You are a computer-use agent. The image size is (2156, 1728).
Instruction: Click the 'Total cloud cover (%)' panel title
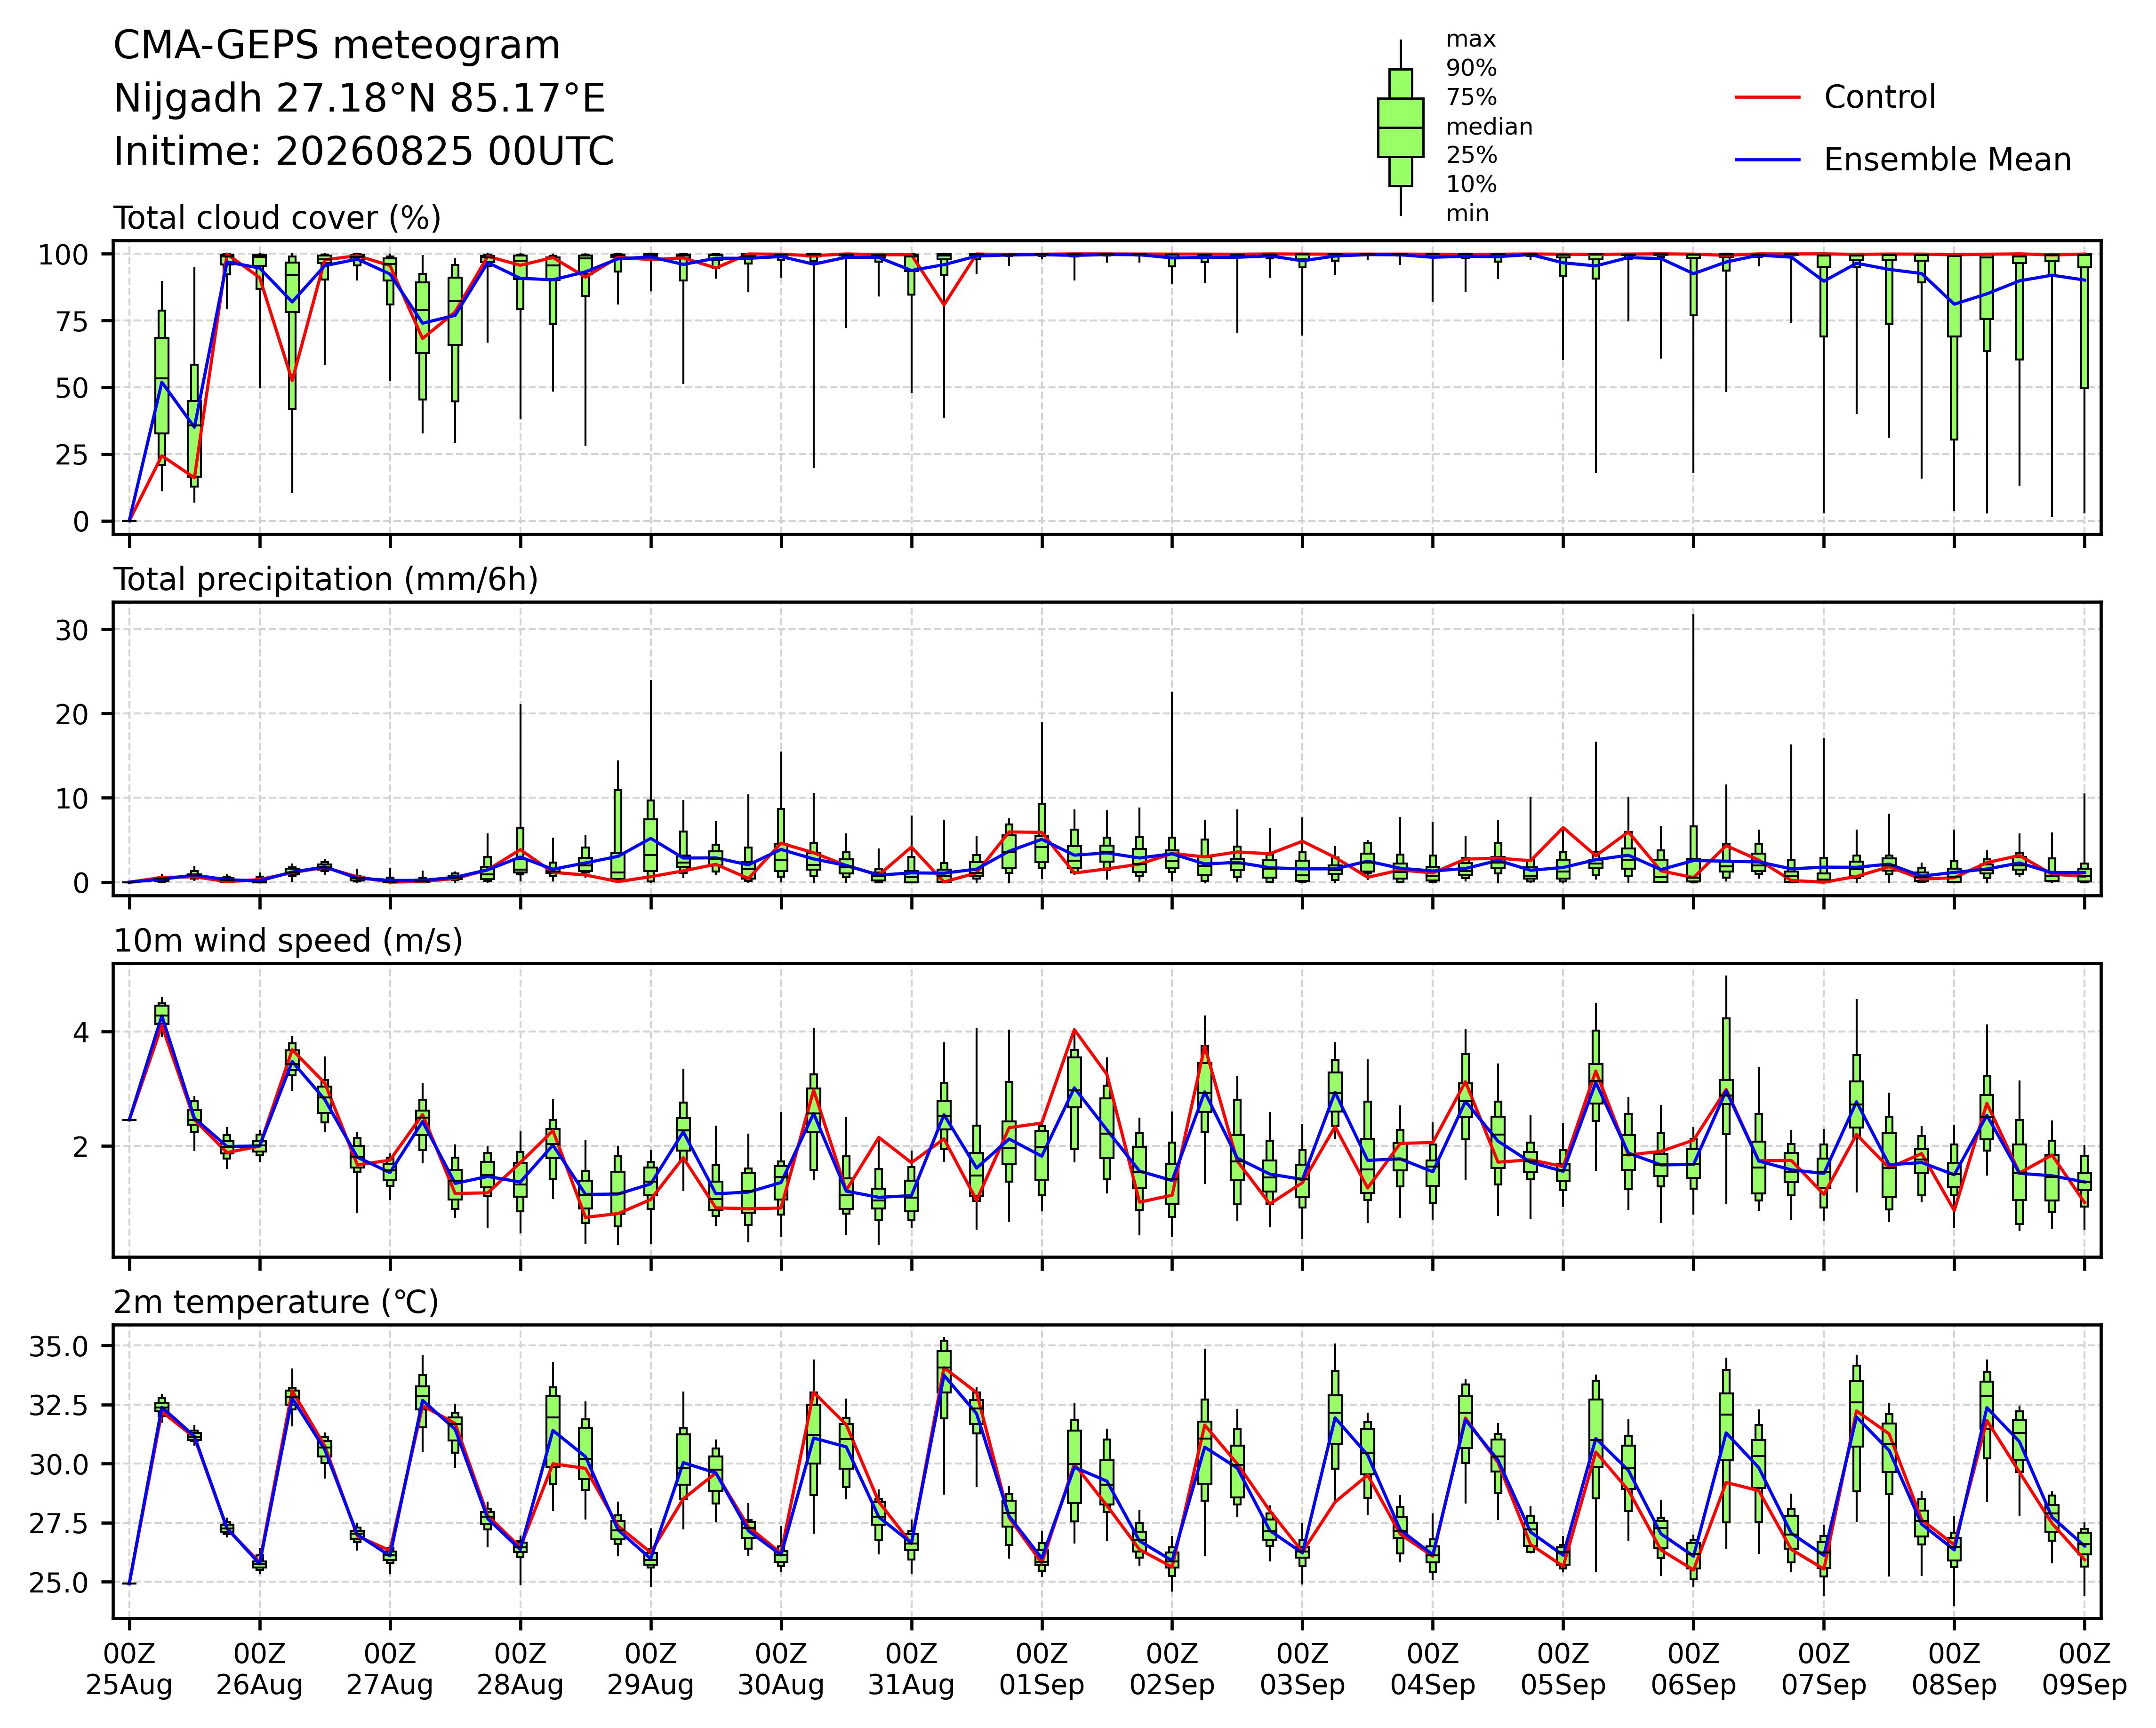coord(277,218)
